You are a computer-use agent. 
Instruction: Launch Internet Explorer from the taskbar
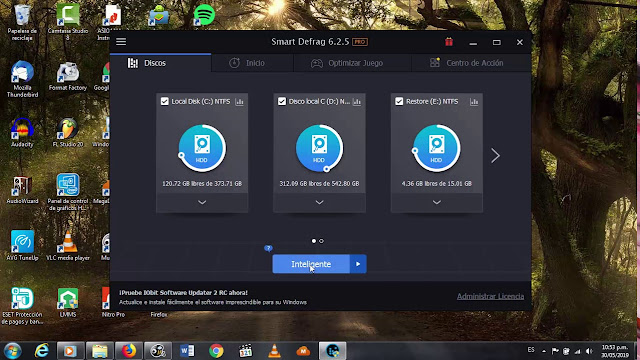click(42, 351)
